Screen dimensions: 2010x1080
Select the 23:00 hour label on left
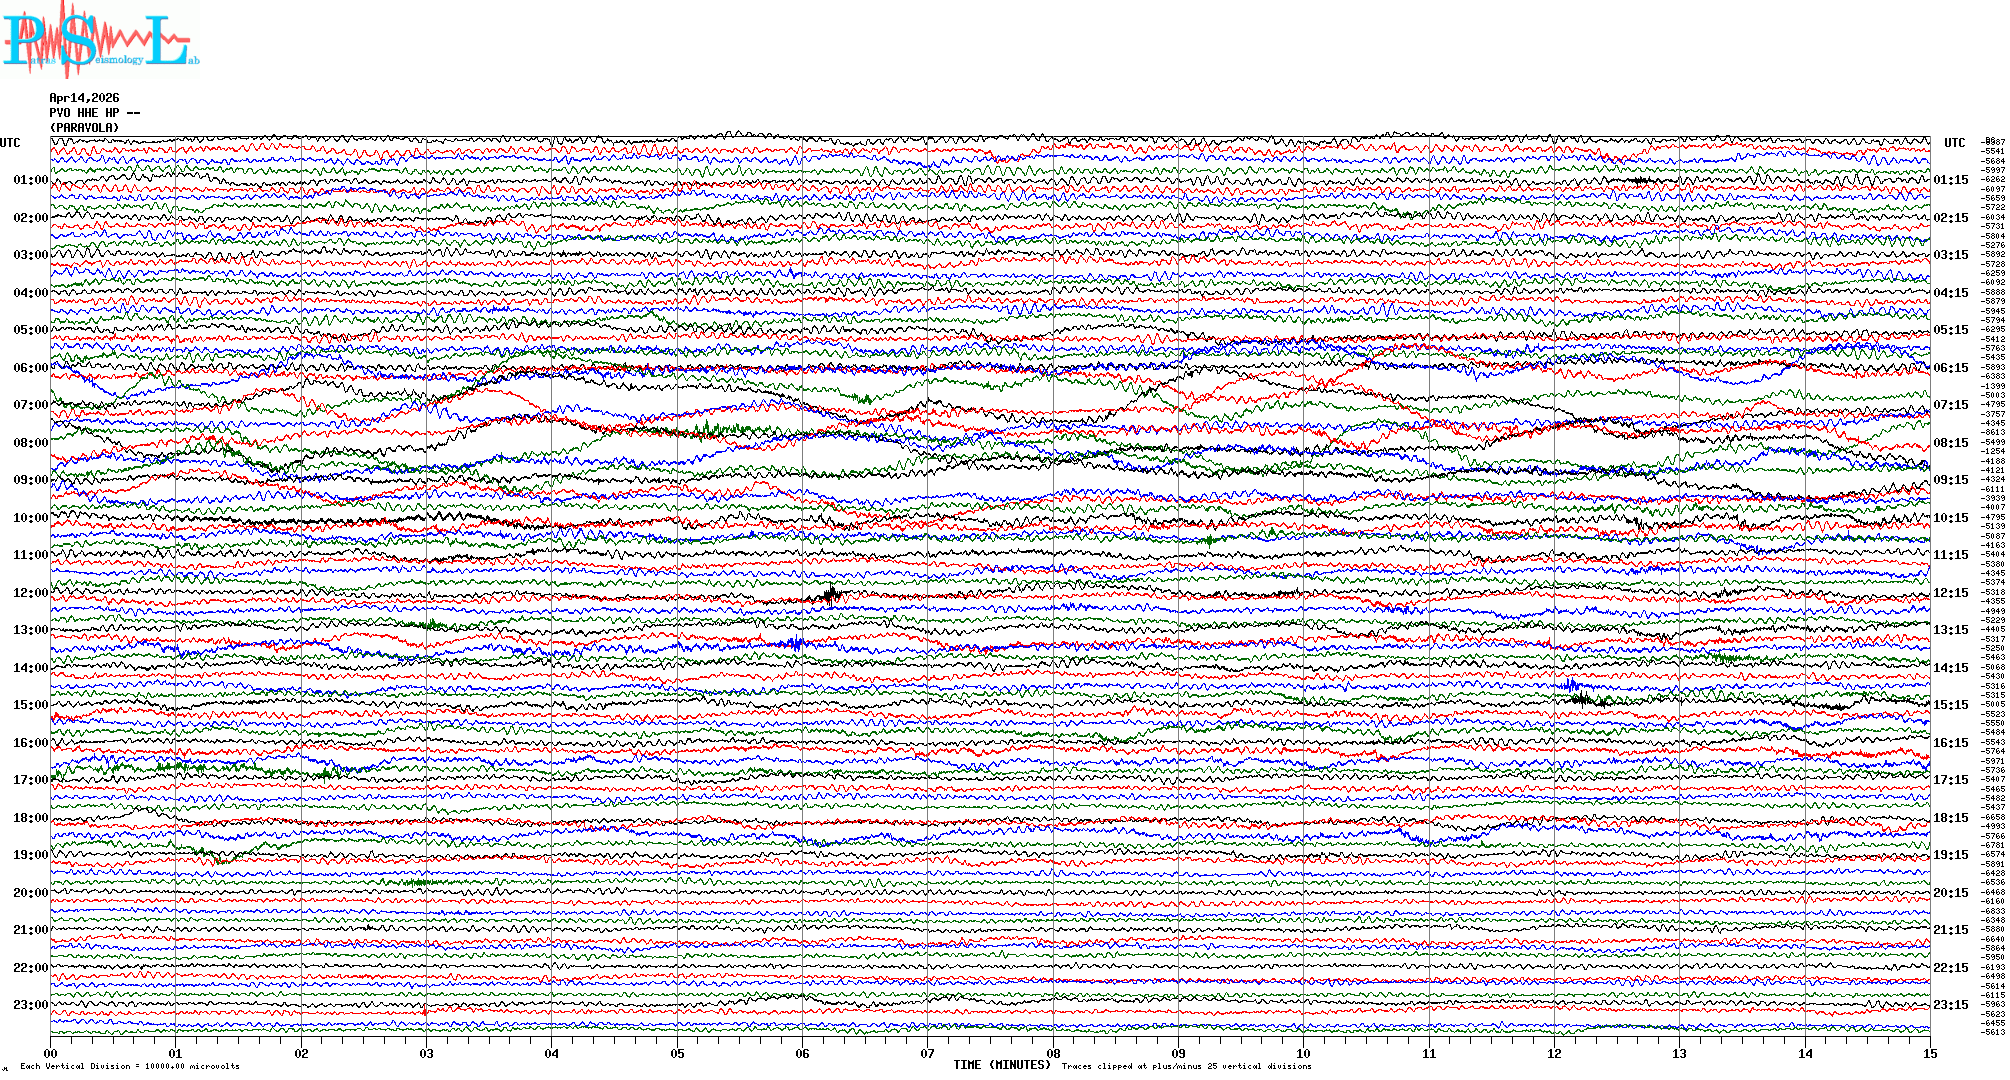(x=30, y=1005)
